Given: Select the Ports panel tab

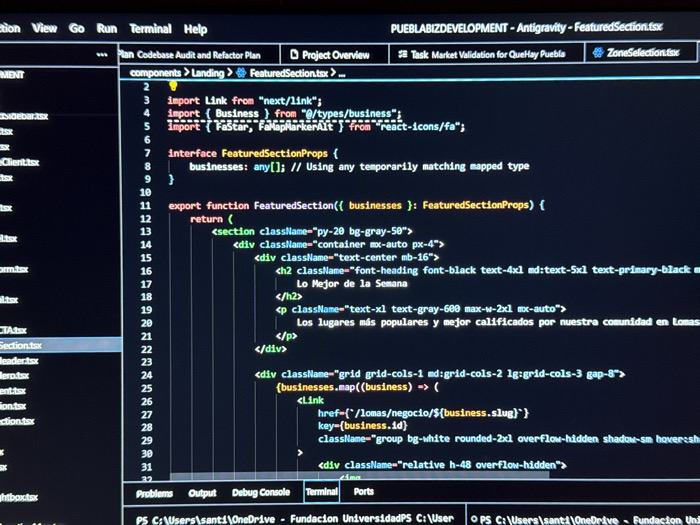Looking at the screenshot, I should 363,492.
